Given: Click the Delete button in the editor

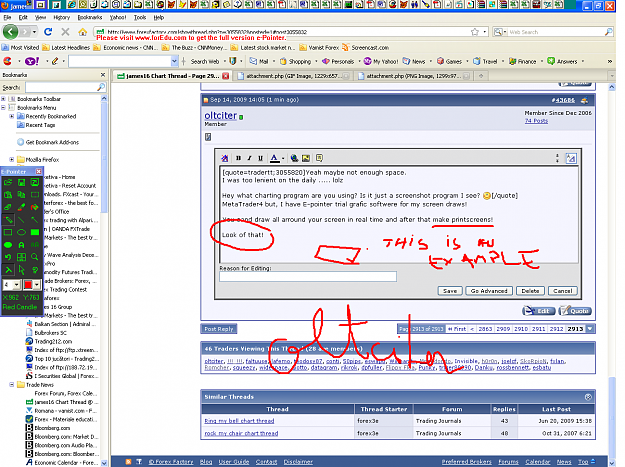Looking at the screenshot, I should (530, 291).
